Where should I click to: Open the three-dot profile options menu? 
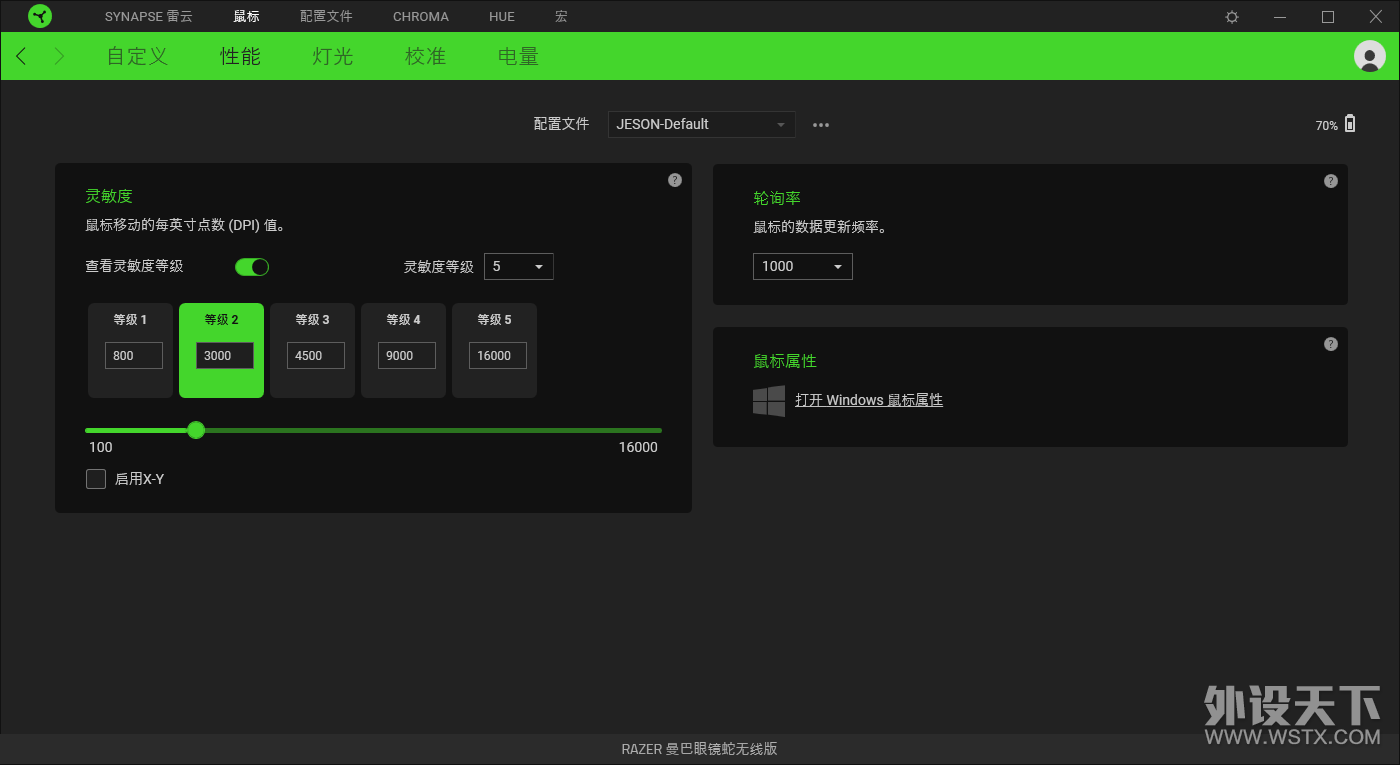(x=821, y=125)
